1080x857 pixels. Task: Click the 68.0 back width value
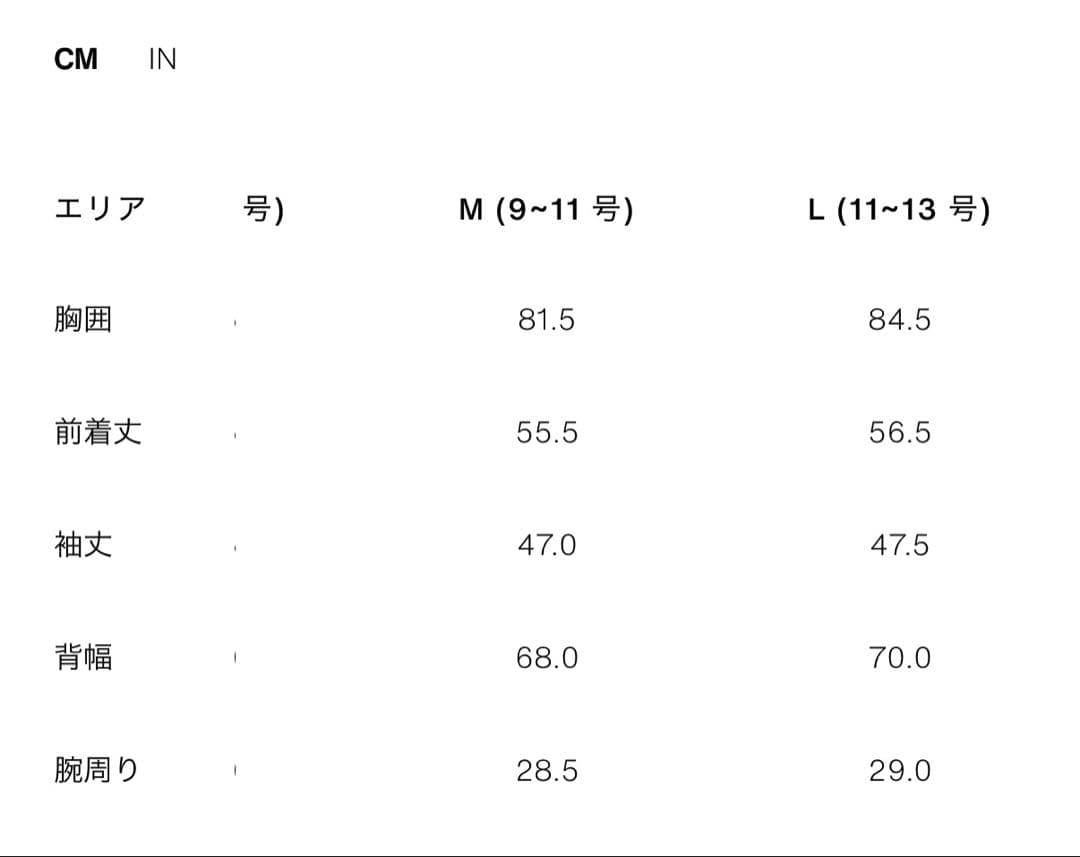[x=546, y=658]
